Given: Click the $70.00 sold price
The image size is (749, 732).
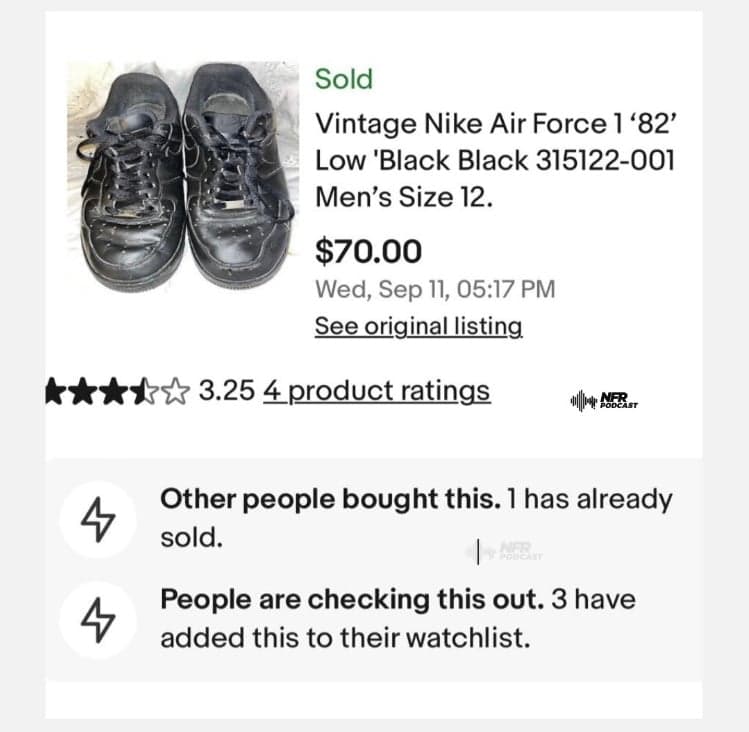Looking at the screenshot, I should coord(368,251).
